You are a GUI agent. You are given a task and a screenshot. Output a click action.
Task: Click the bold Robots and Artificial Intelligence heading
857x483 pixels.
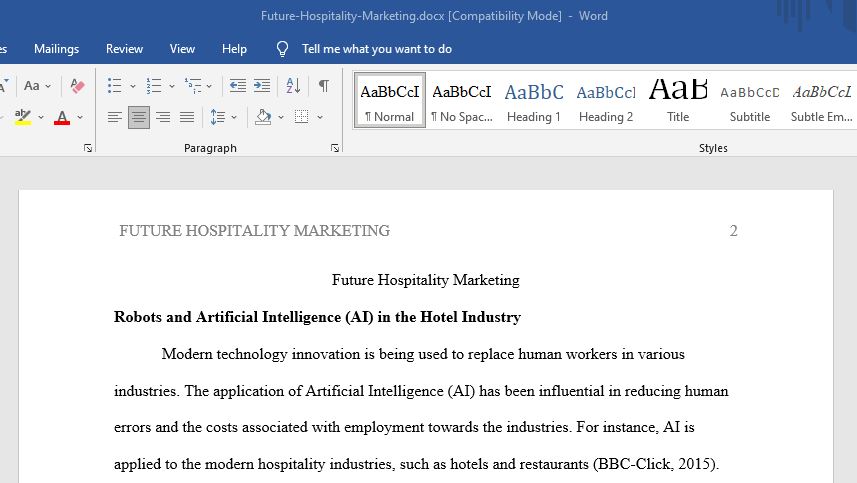click(x=318, y=317)
